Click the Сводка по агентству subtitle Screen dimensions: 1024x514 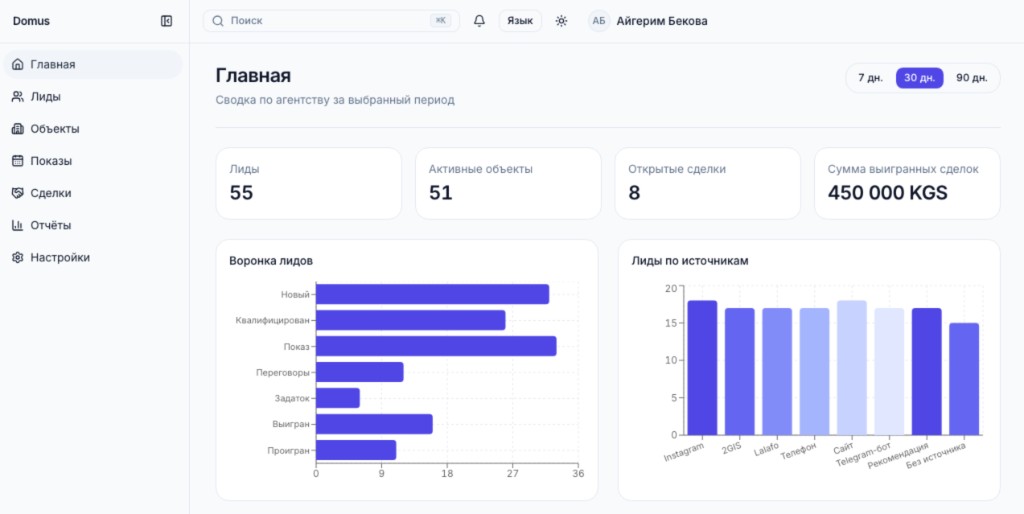click(335, 100)
